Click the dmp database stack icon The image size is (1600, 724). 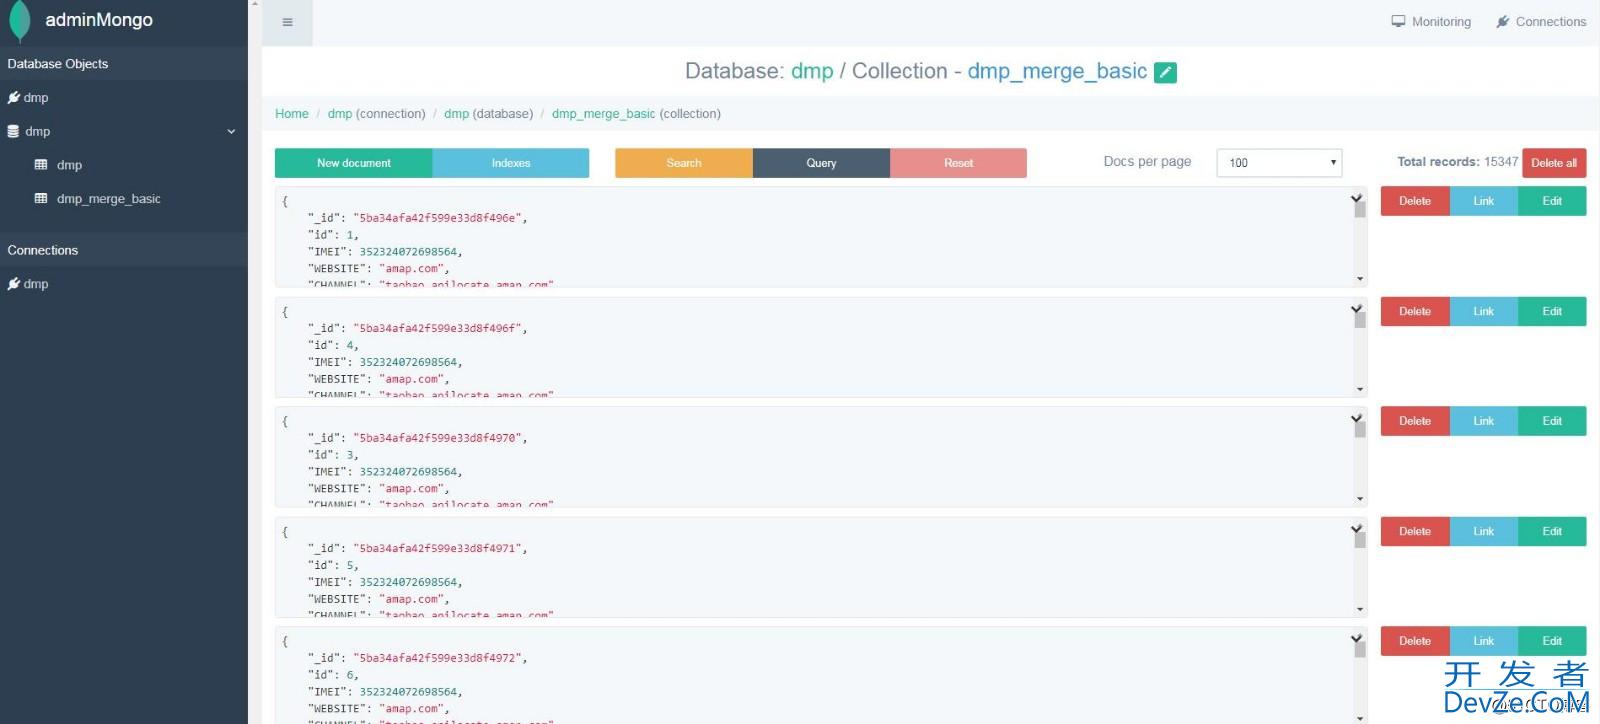(13, 131)
